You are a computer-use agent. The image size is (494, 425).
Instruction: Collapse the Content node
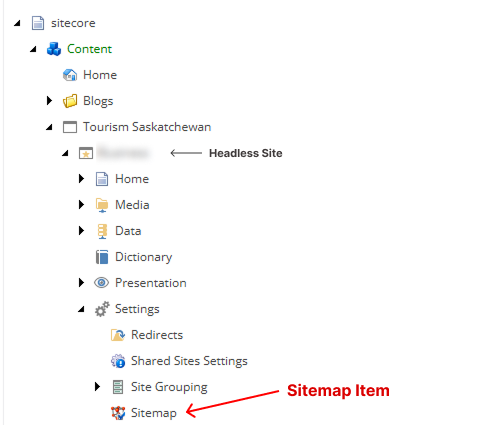33,49
